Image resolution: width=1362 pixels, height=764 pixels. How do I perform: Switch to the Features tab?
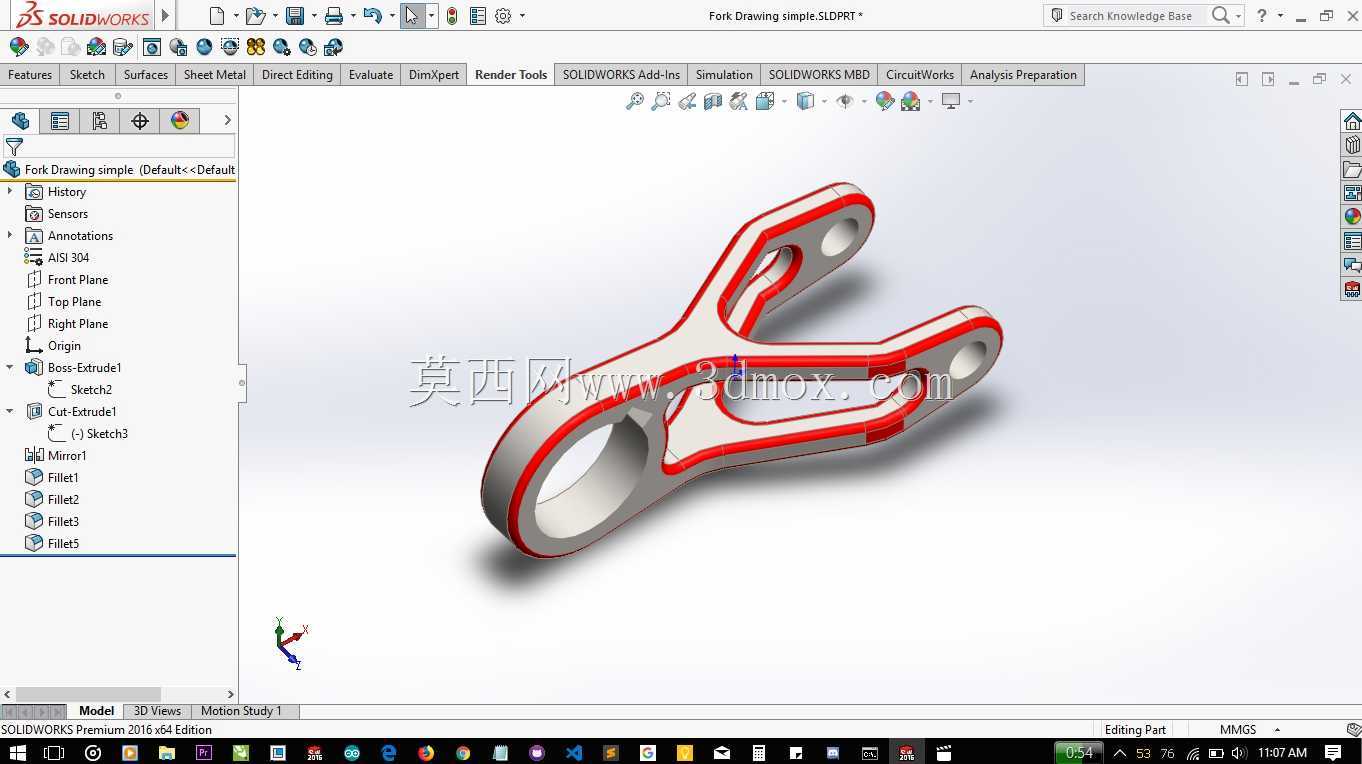tap(30, 75)
